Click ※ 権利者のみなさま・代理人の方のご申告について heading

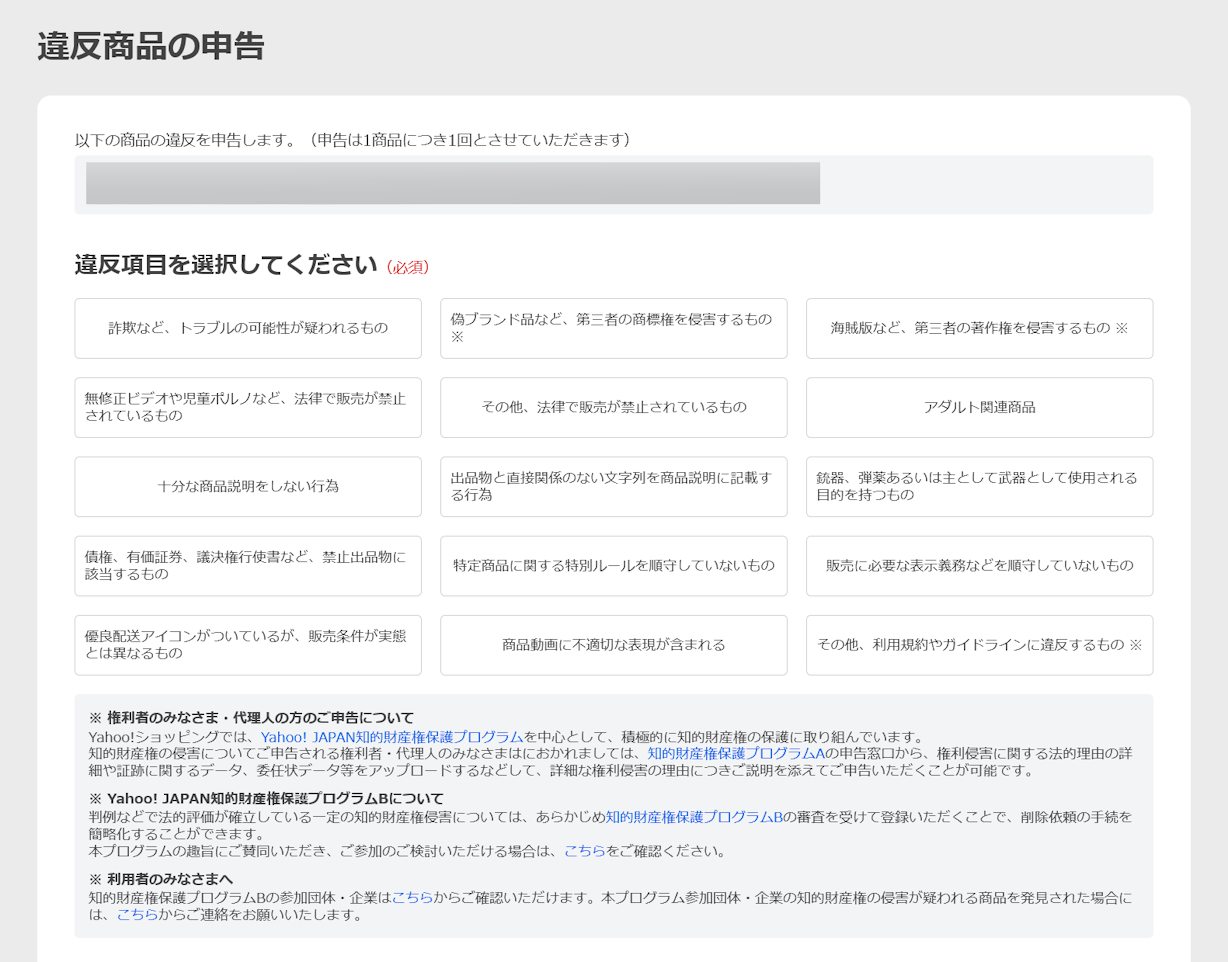click(x=251, y=718)
